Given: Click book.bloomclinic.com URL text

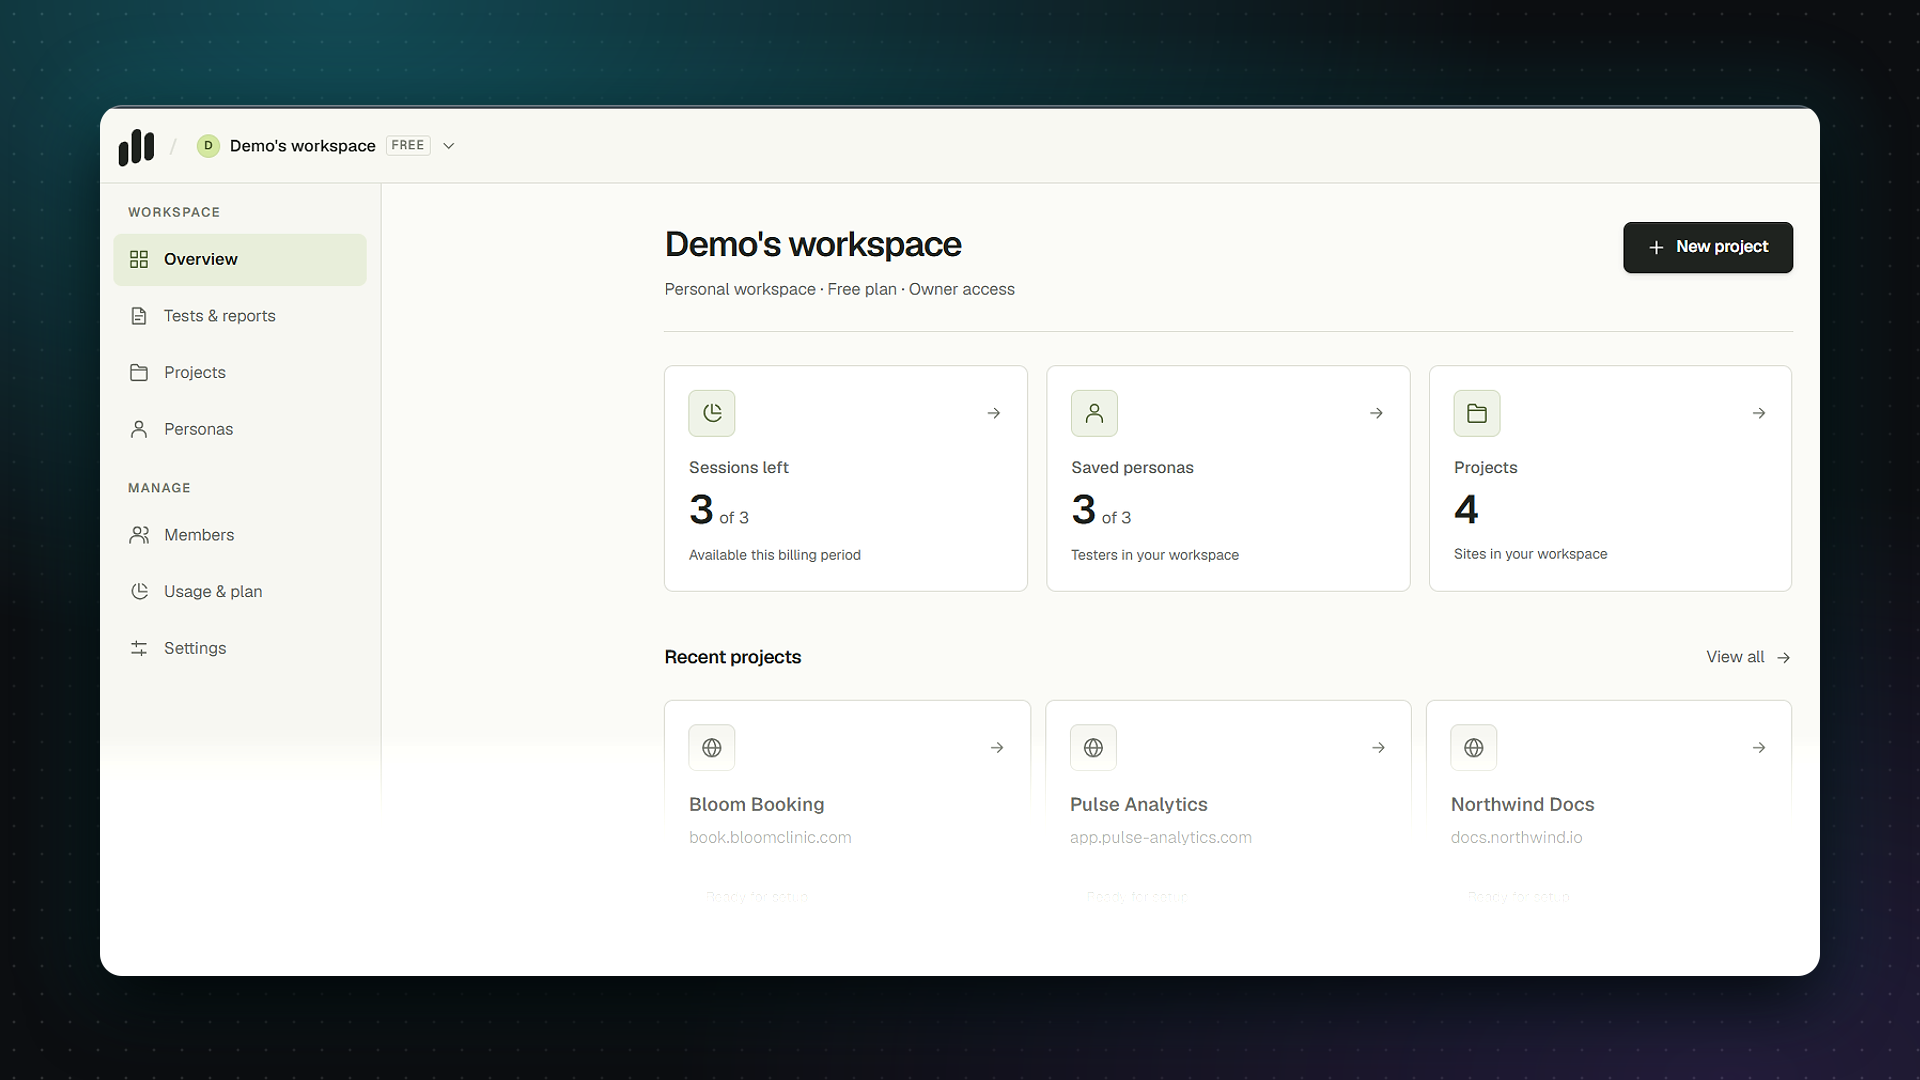Looking at the screenshot, I should pos(770,838).
